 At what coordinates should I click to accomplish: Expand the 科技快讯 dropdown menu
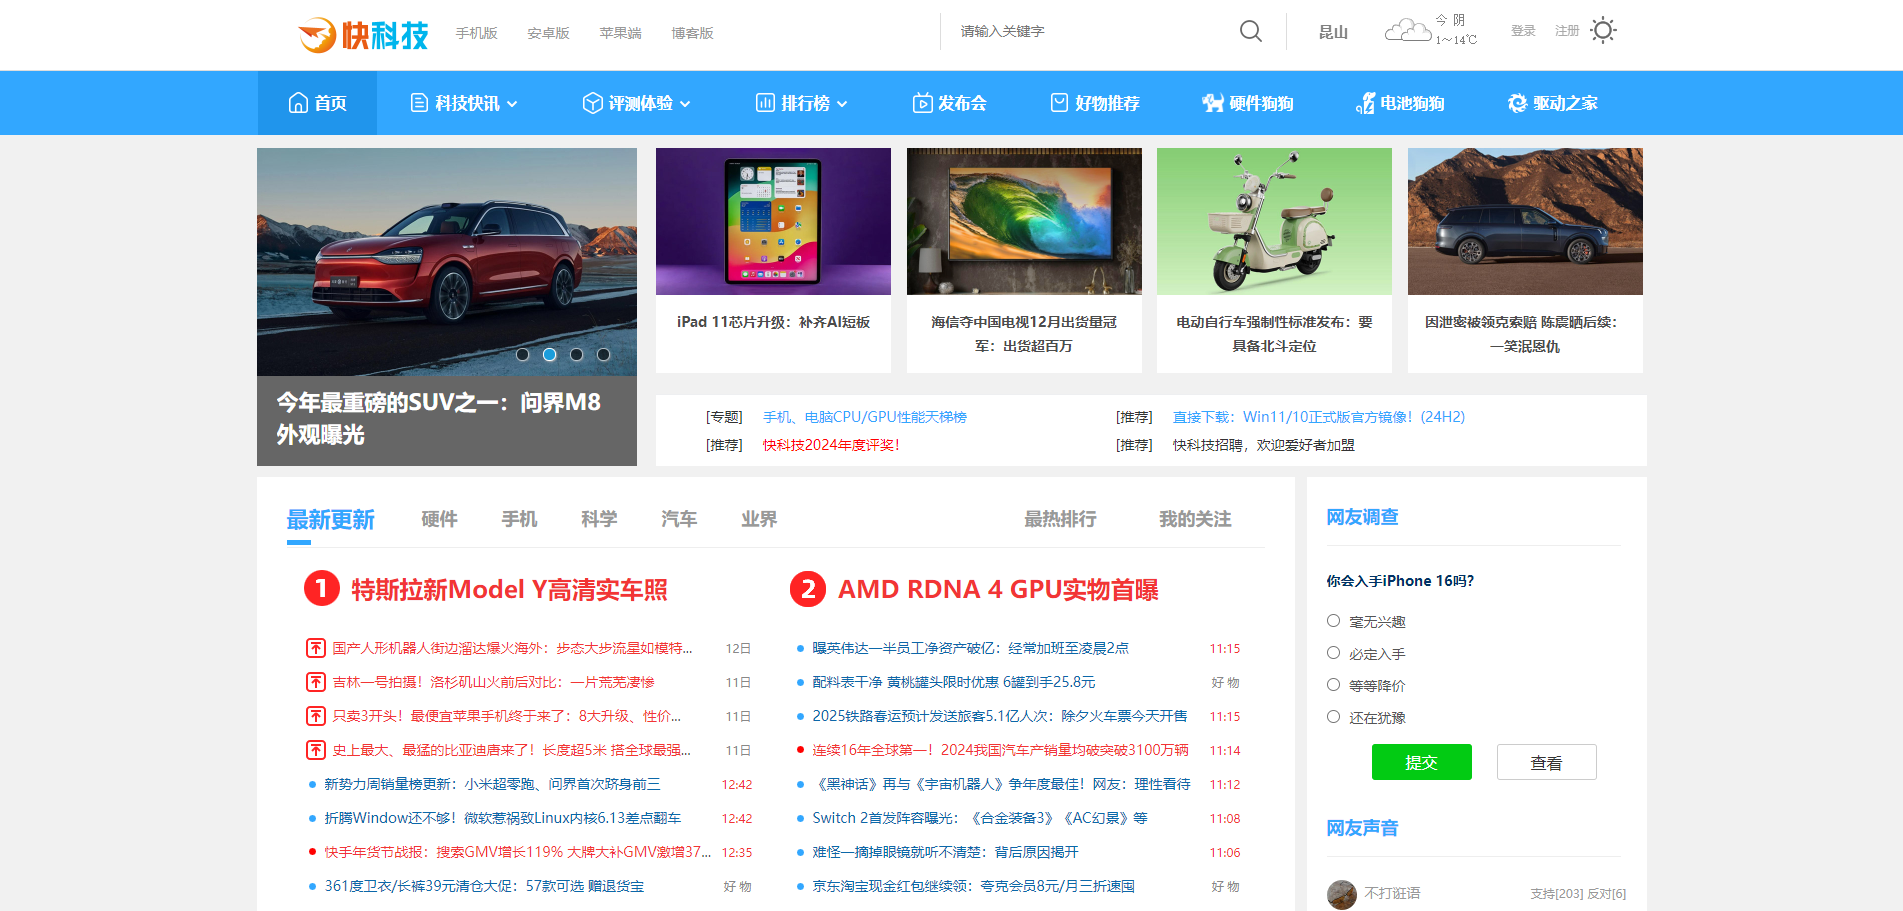tap(464, 103)
